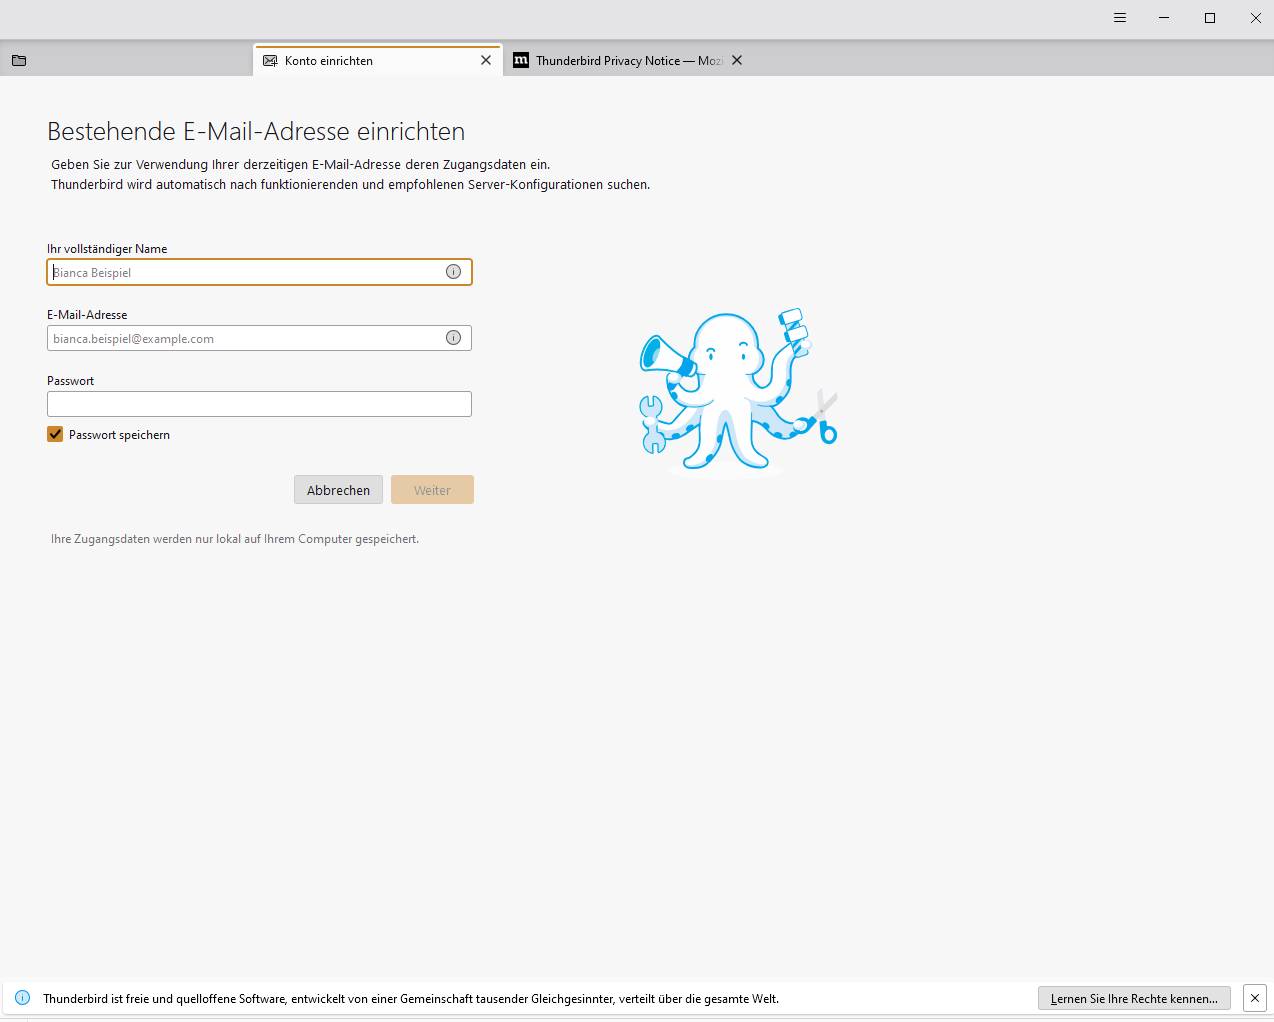Click the mail icon on Konto einrichten tab

[x=270, y=61]
